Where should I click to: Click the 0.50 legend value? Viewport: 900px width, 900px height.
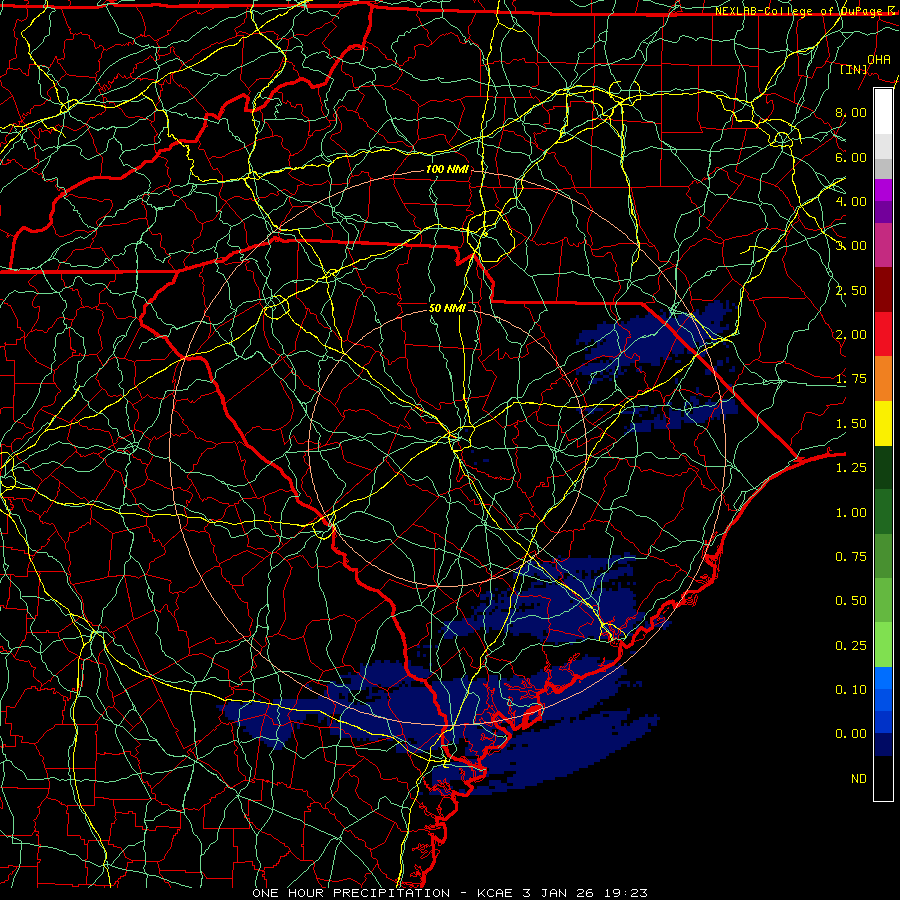(x=851, y=601)
